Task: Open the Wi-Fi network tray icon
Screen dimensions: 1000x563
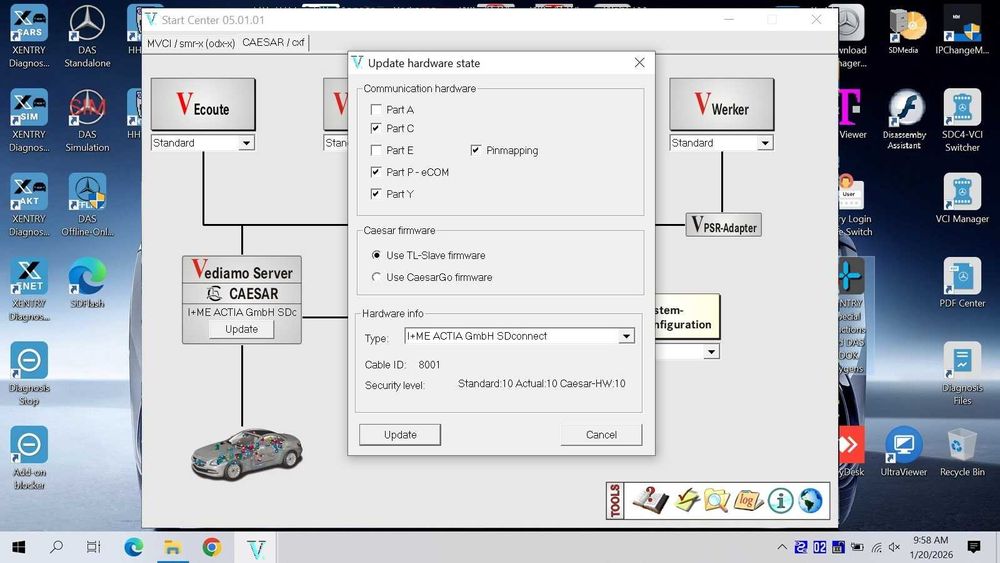Action: click(x=877, y=547)
